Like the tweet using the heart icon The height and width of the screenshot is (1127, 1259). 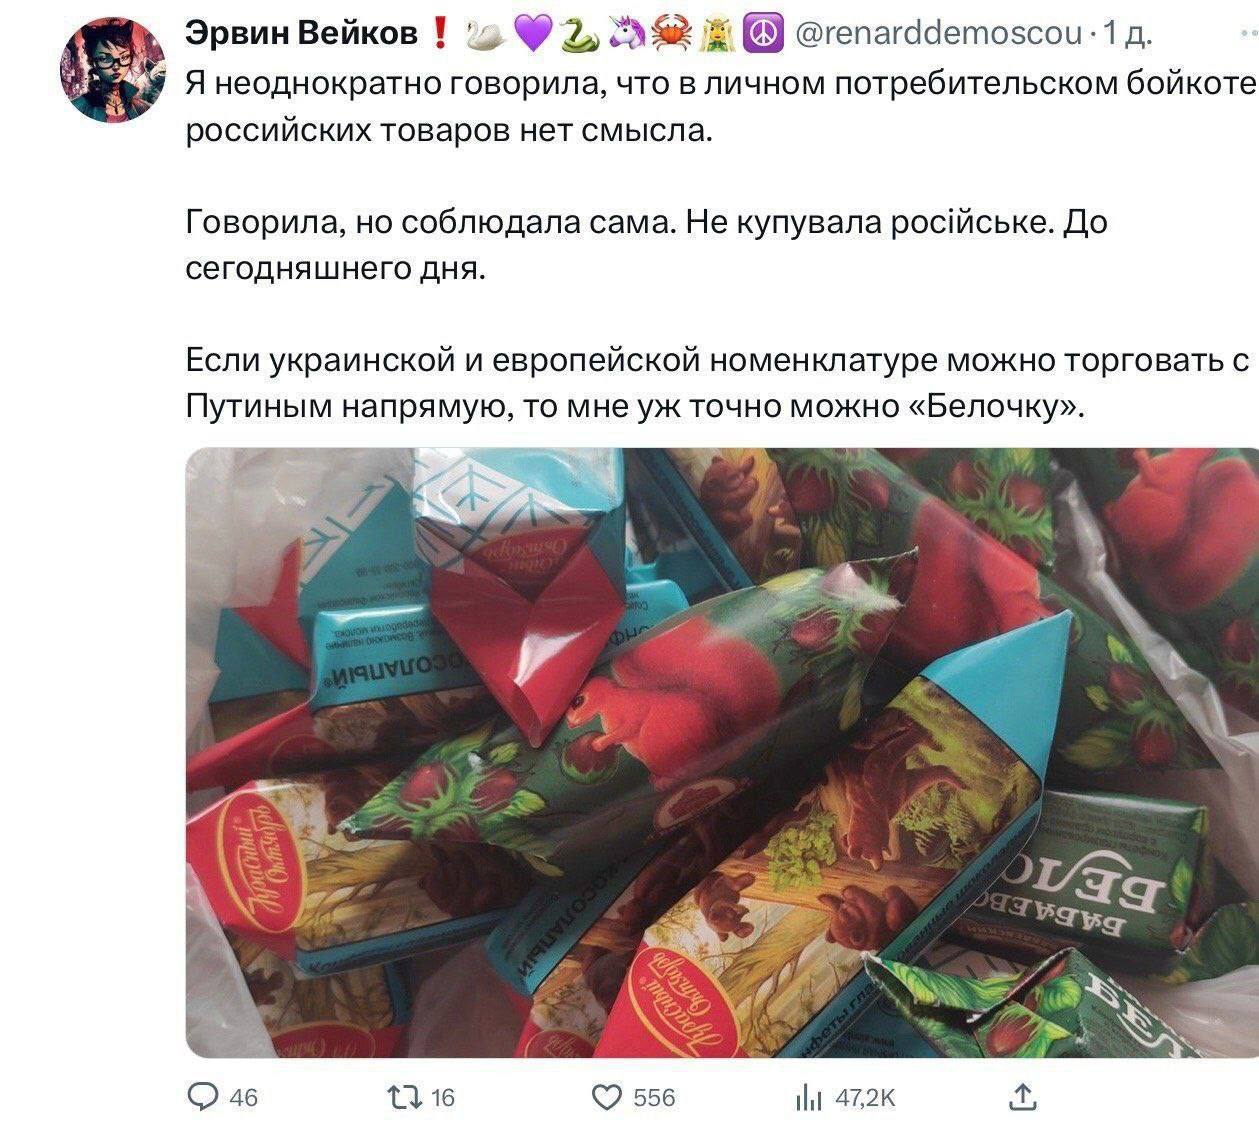pos(607,1097)
